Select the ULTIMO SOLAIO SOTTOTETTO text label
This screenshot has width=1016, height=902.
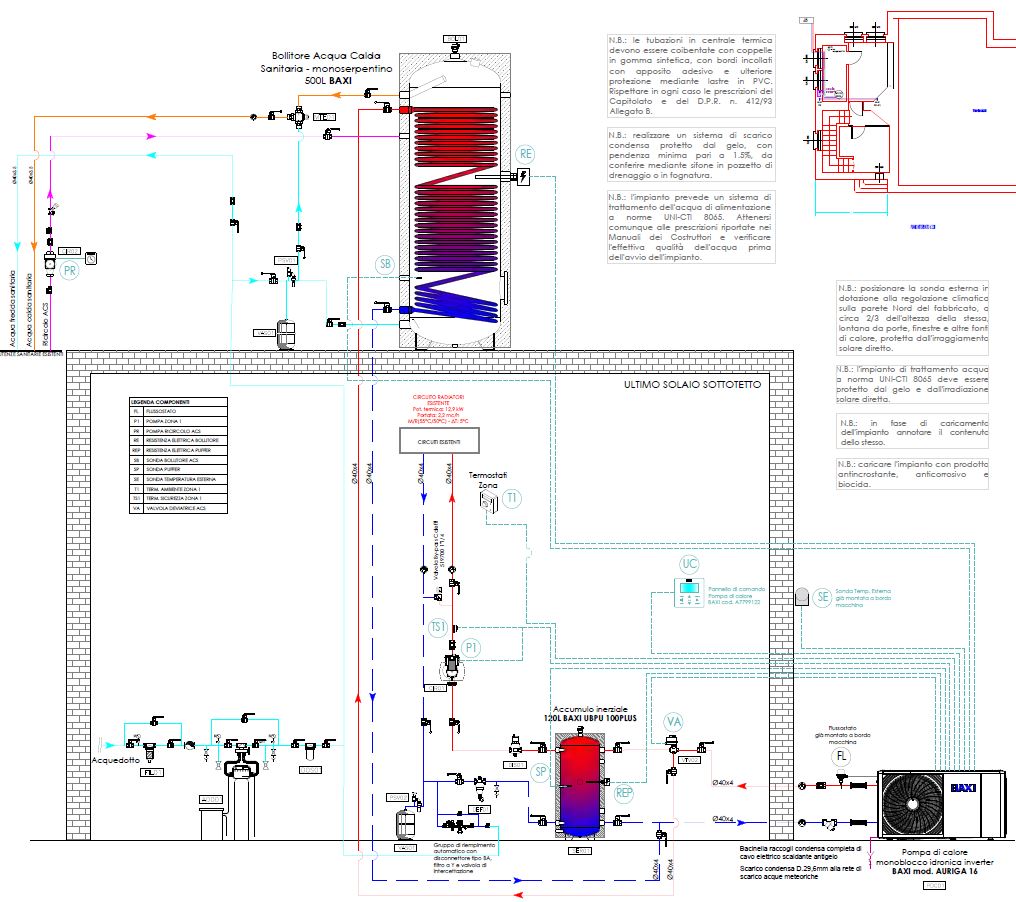[x=692, y=384]
